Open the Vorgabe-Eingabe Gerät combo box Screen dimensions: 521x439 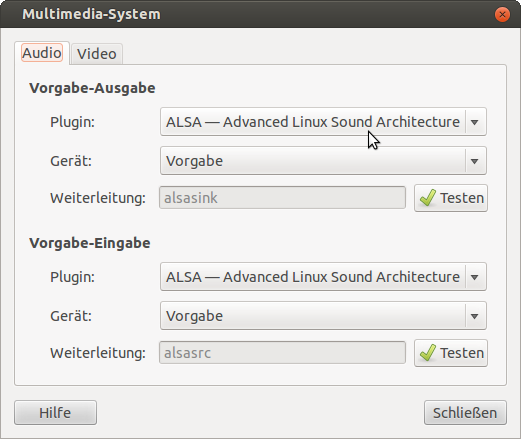(x=323, y=316)
